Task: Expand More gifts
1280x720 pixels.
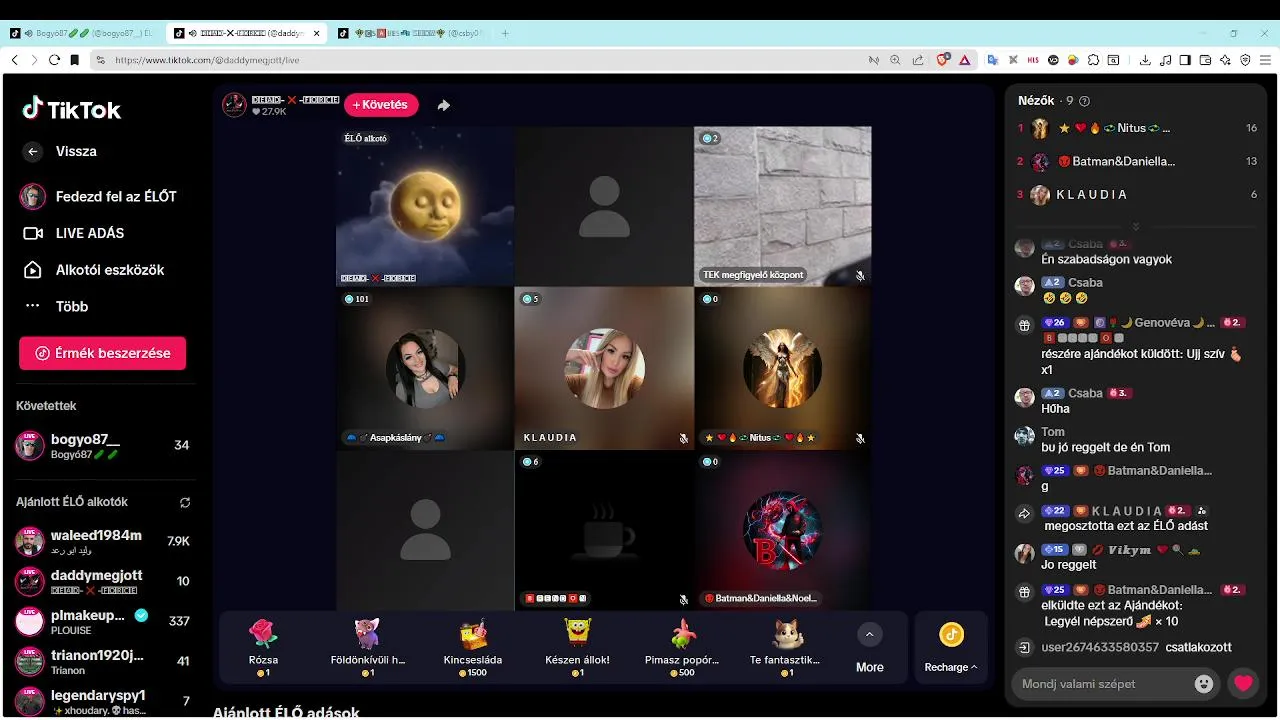Action: click(869, 648)
